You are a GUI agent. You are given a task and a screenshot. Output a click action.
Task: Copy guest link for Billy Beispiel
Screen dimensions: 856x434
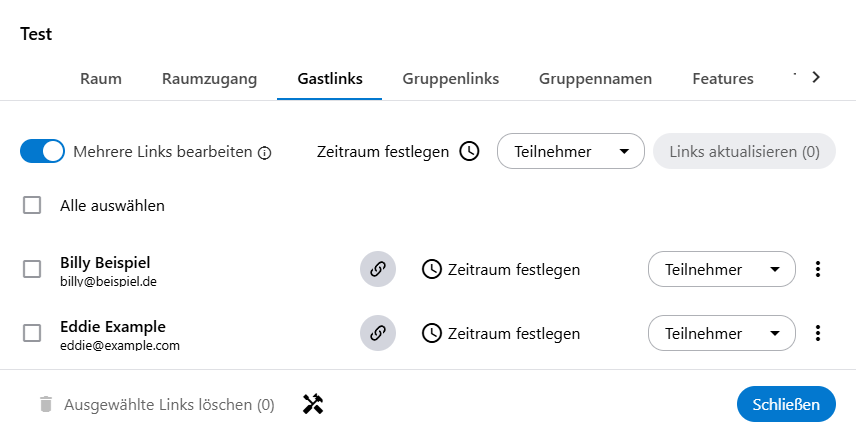(x=378, y=269)
